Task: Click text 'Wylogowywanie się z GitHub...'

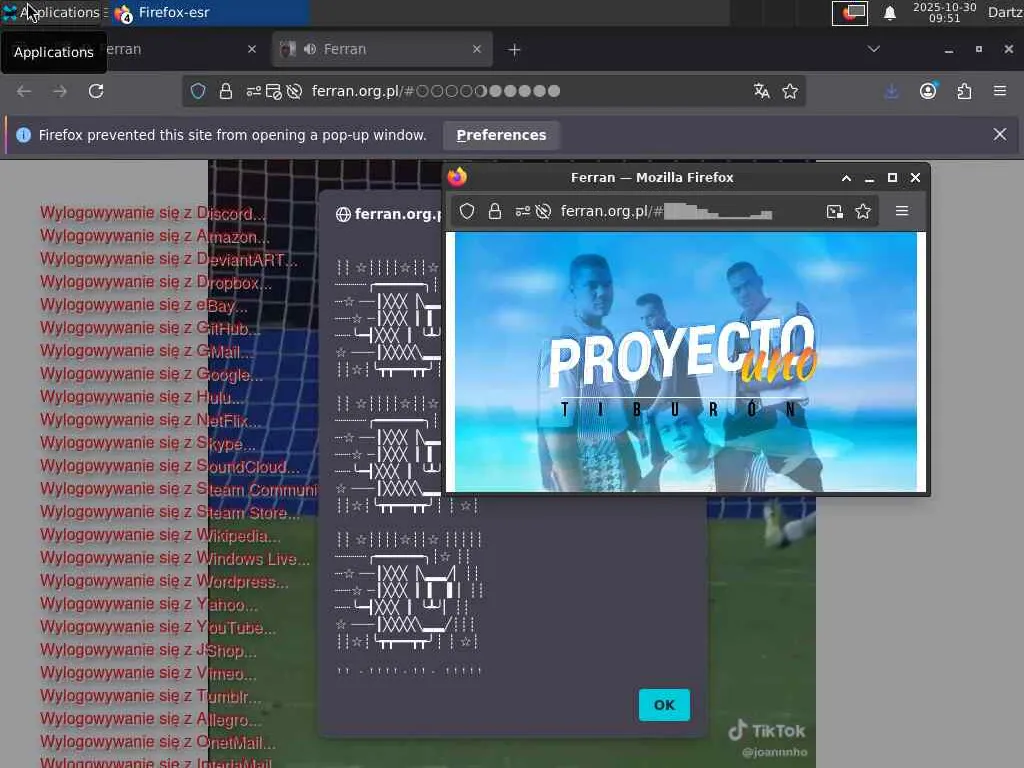Action: (x=150, y=328)
